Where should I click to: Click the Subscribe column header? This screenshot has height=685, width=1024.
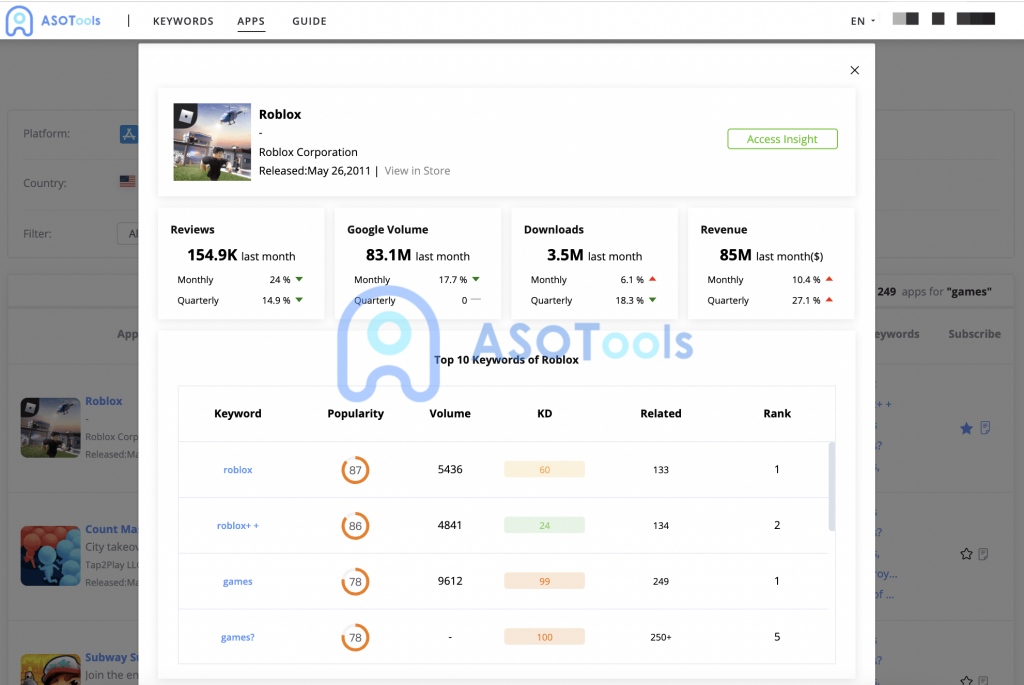974,334
